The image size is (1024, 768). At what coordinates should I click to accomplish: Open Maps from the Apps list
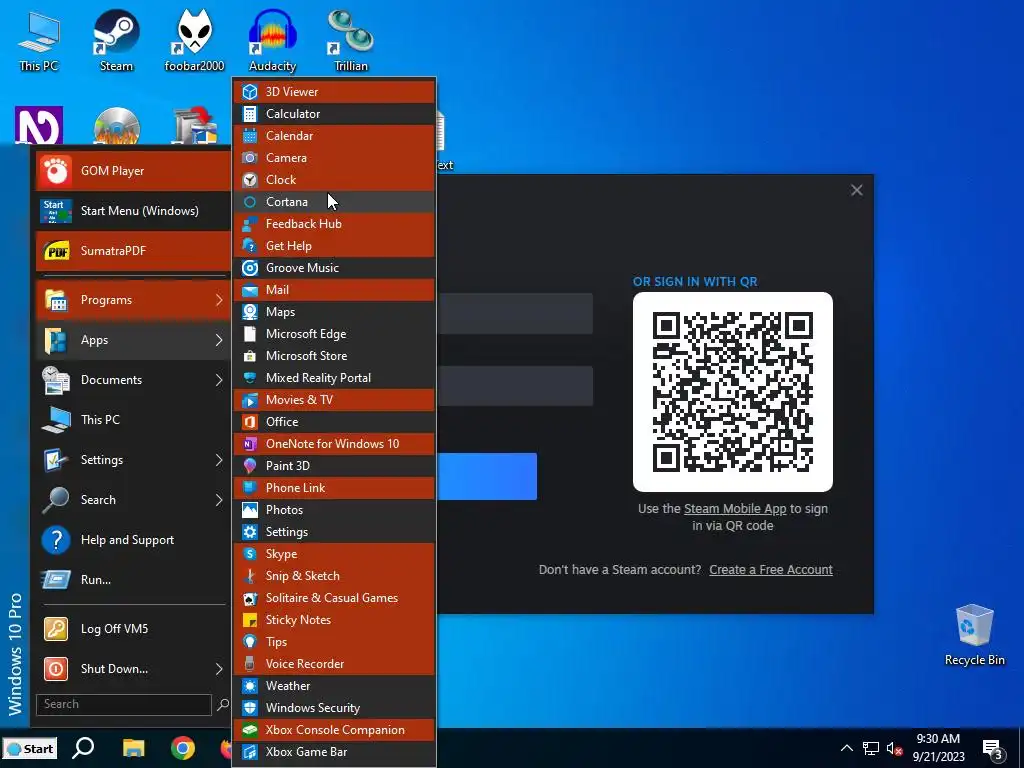(334, 312)
